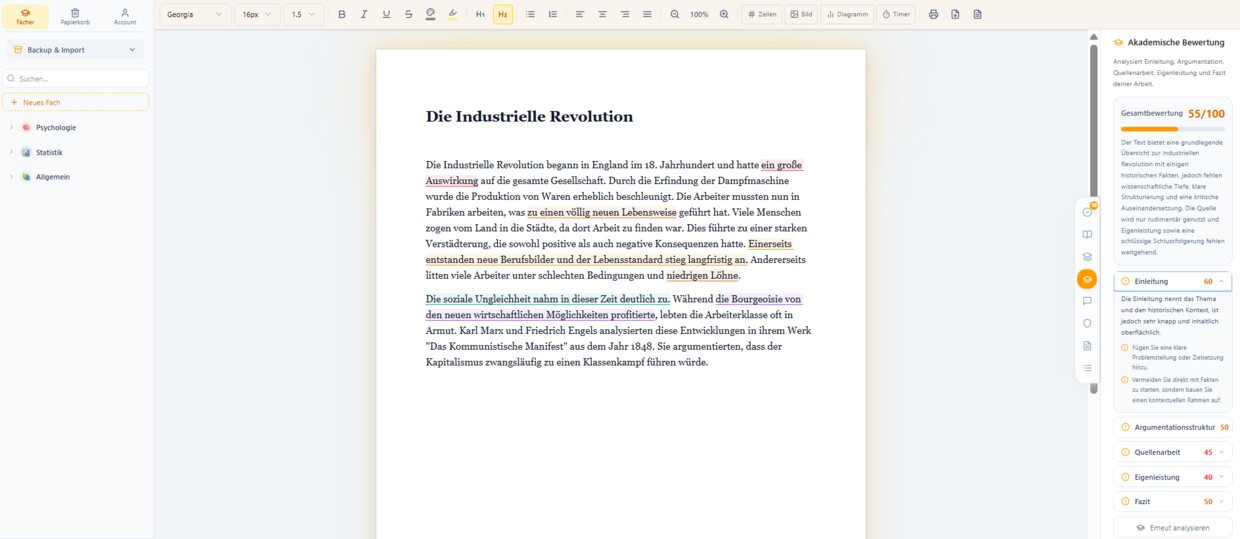Open the Georgia font dropdown
1240x539 pixels.
[x=195, y=15]
